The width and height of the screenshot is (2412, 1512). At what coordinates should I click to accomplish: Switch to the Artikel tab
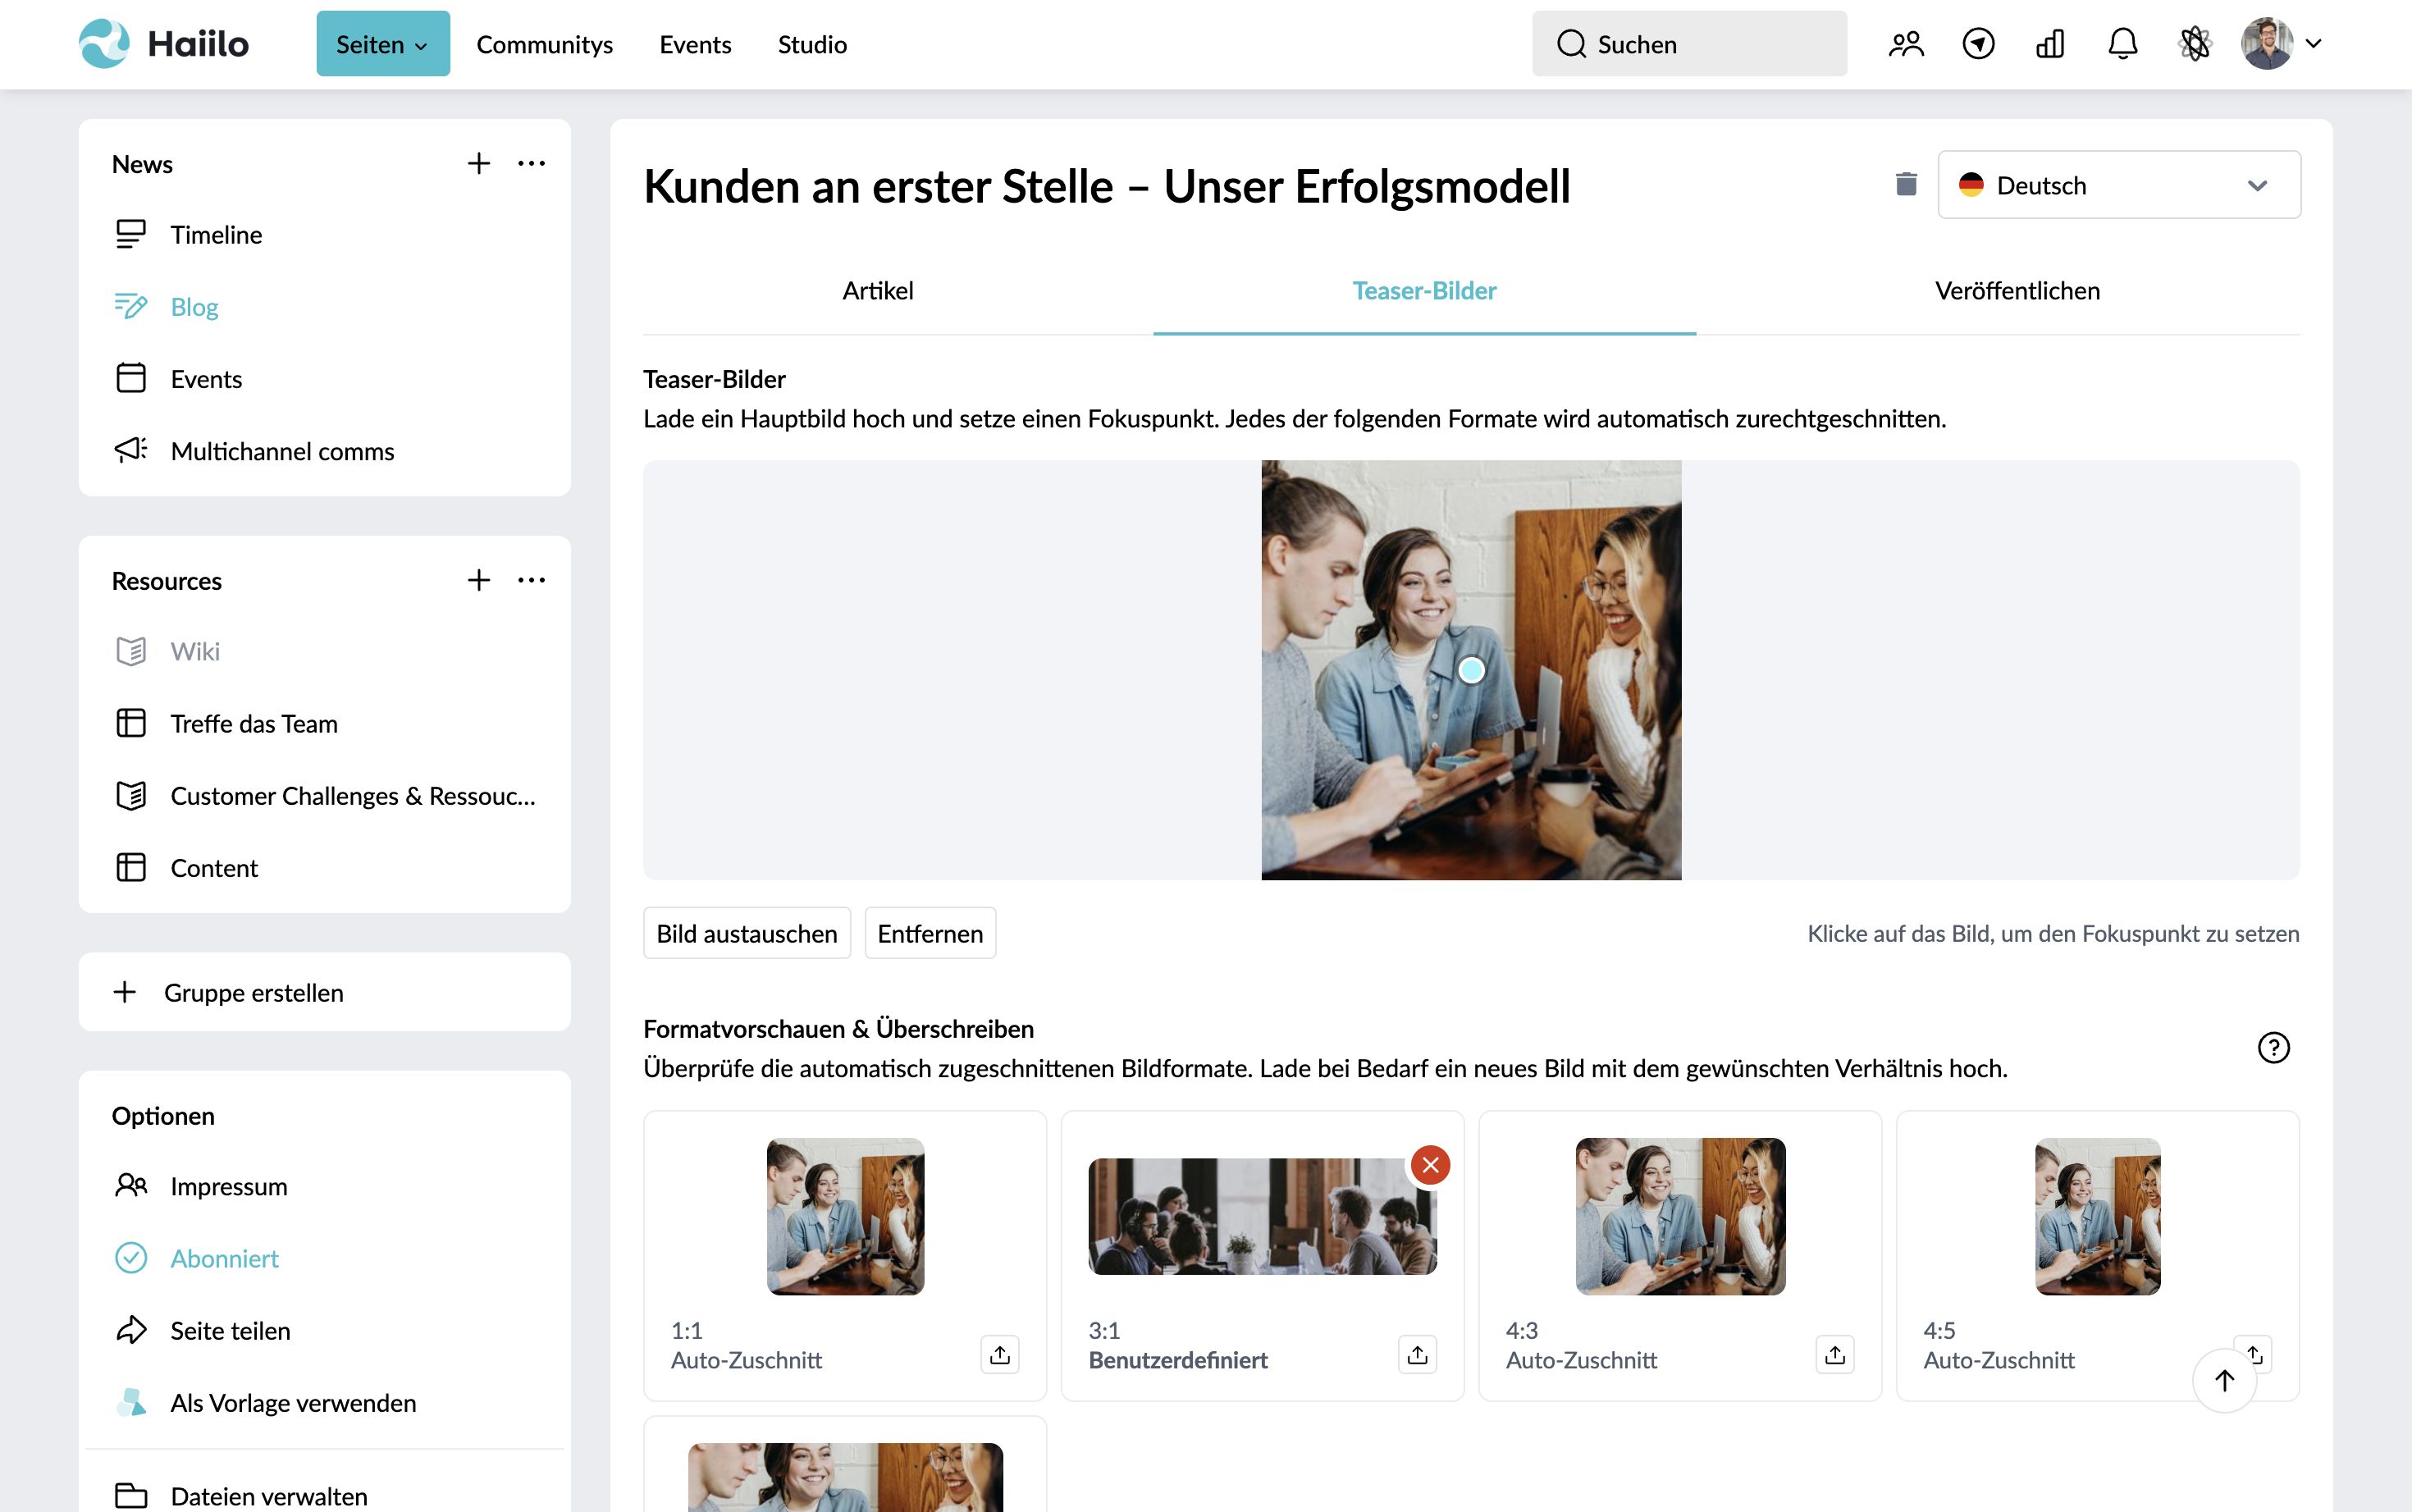[x=878, y=290]
